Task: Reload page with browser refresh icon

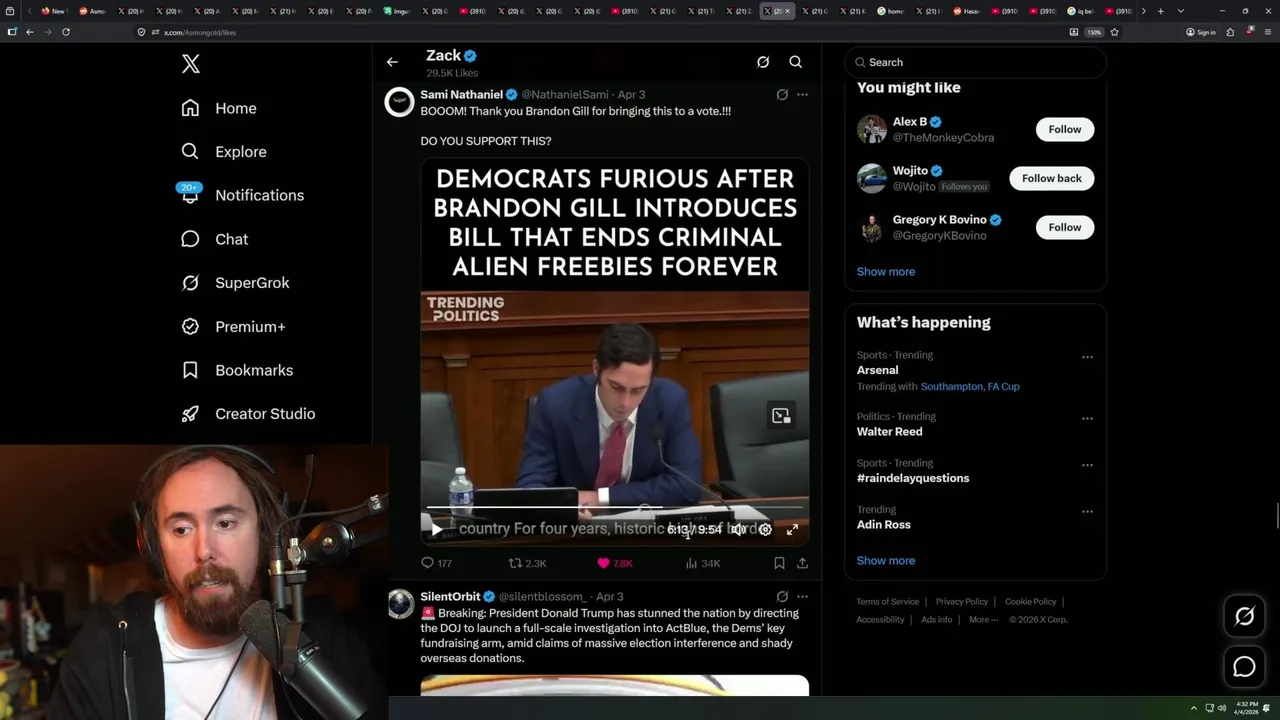Action: pyautogui.click(x=66, y=32)
